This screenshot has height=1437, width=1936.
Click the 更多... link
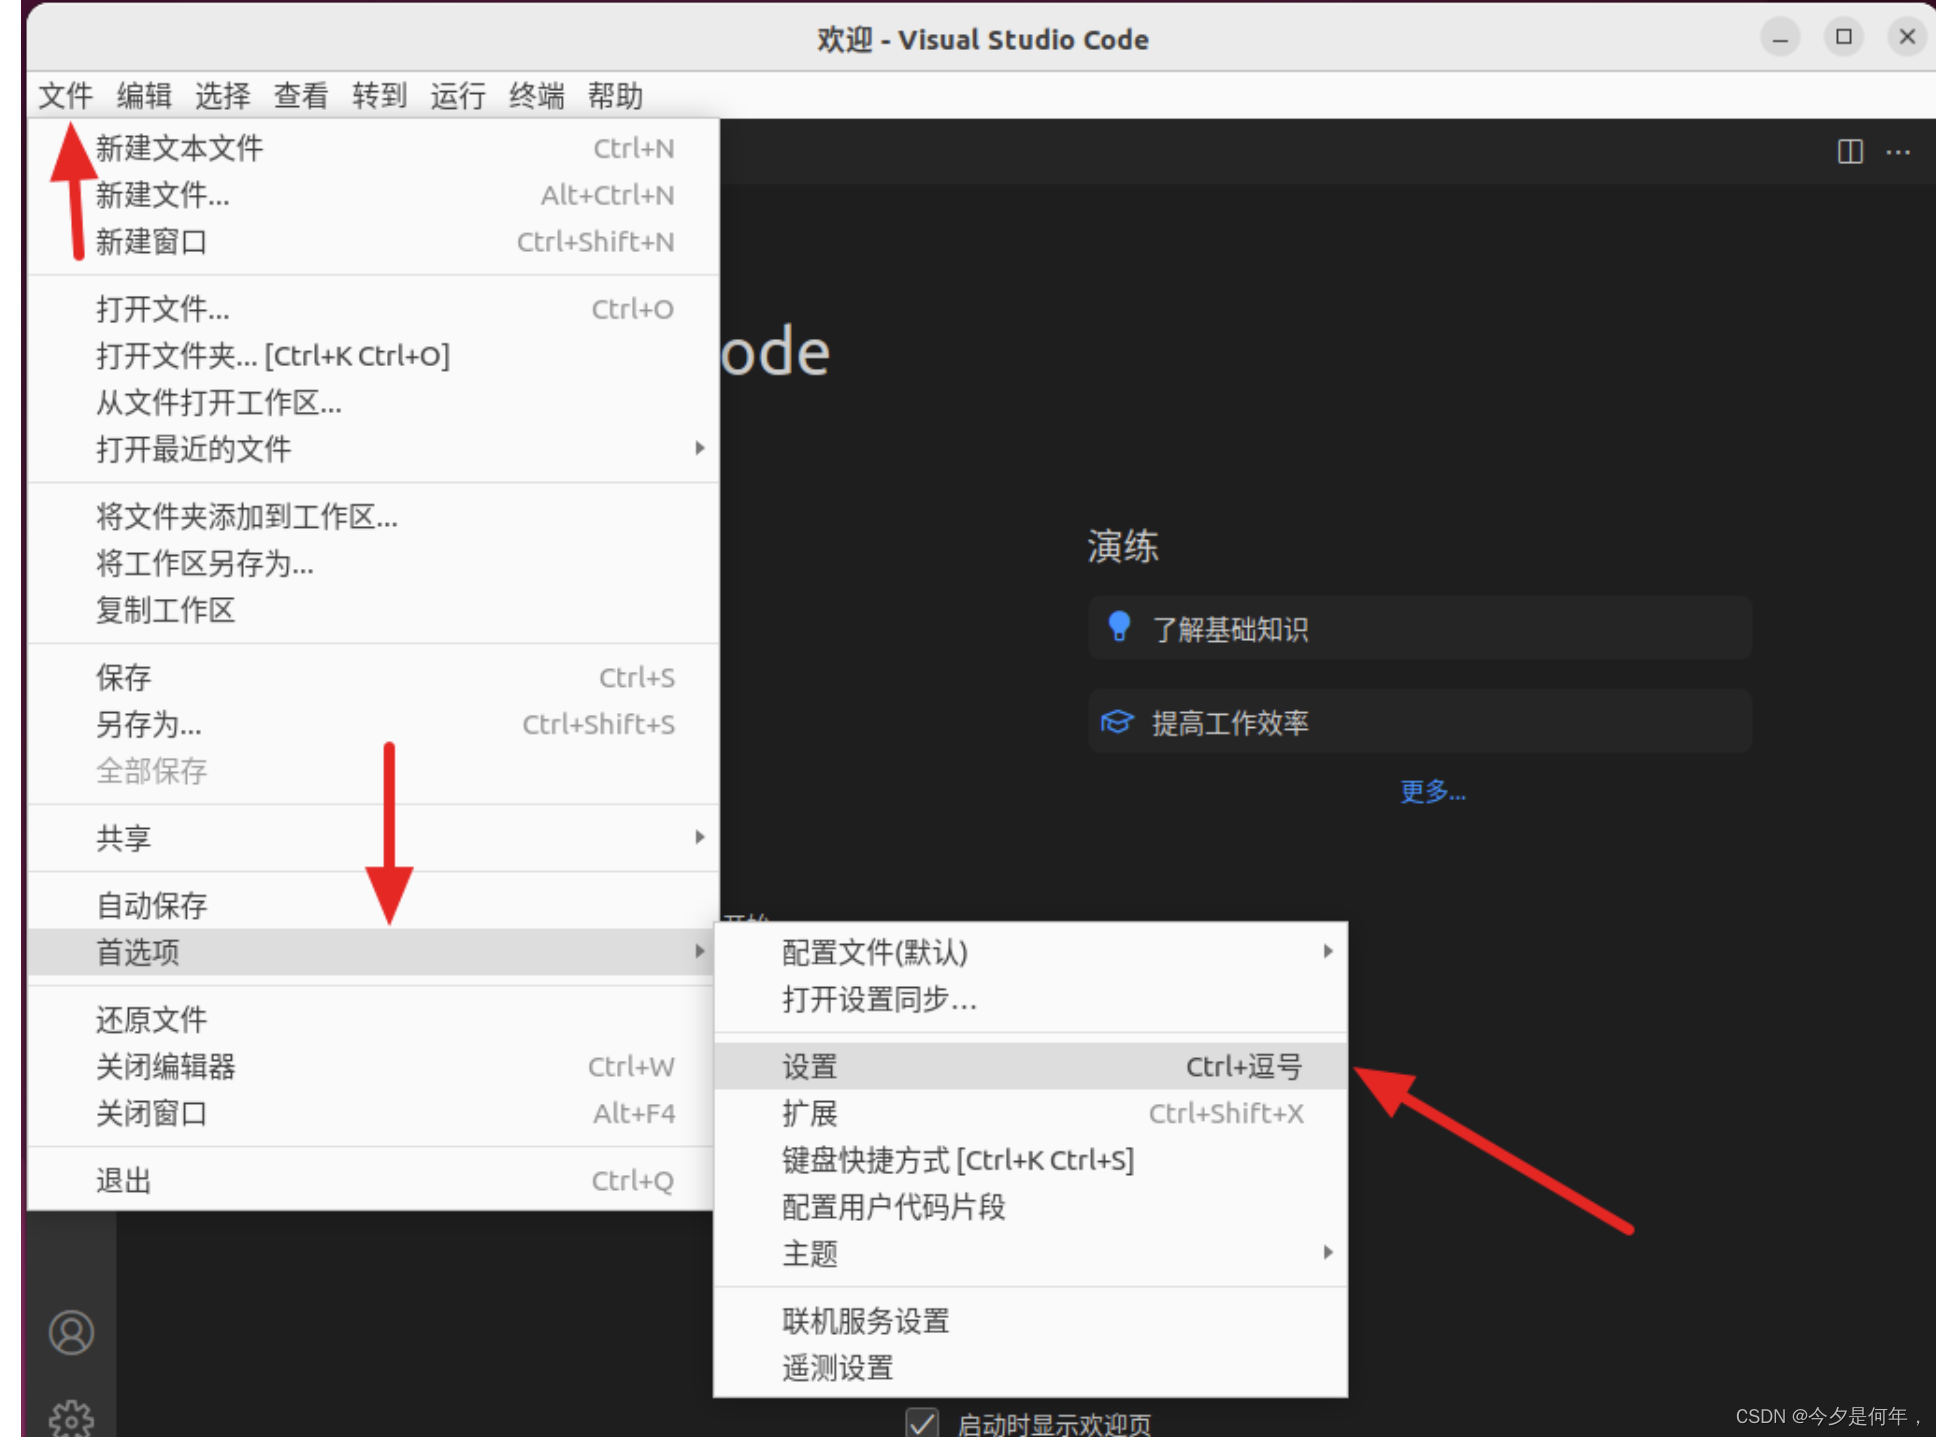coord(1431,792)
